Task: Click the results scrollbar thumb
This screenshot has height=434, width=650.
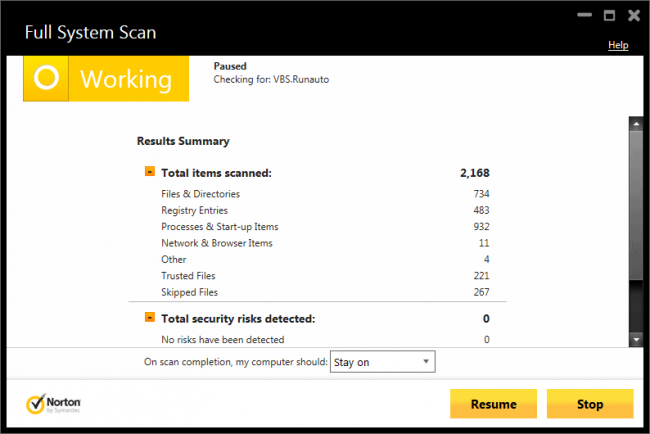Action: (x=636, y=206)
